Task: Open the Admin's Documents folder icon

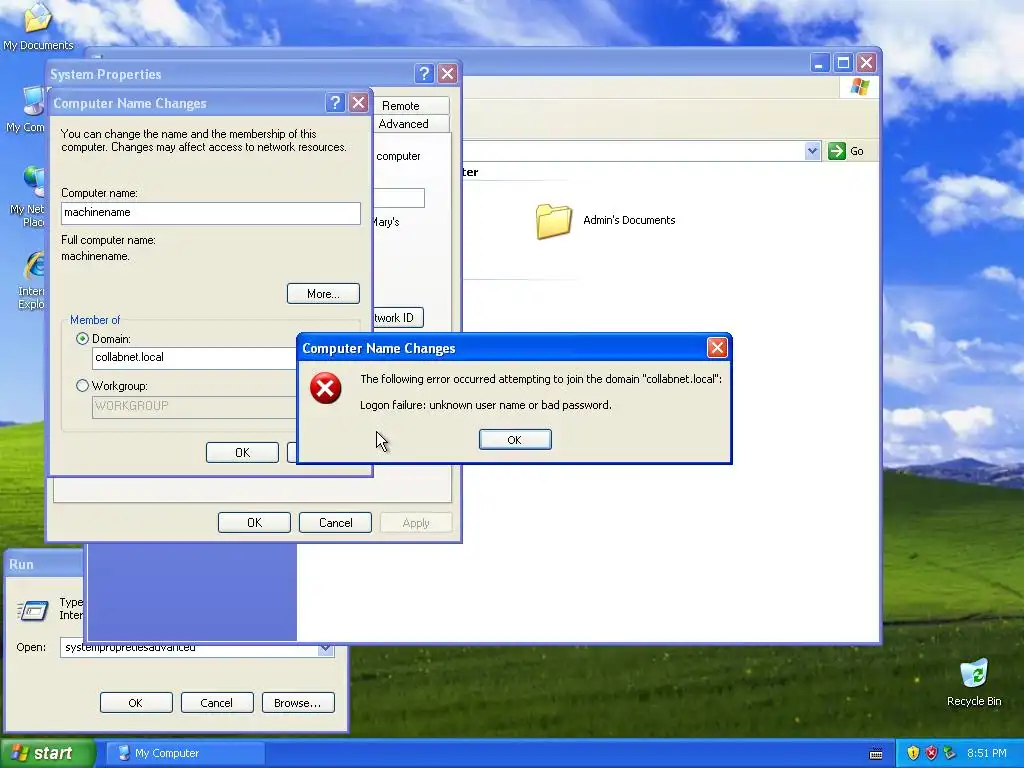Action: 554,221
